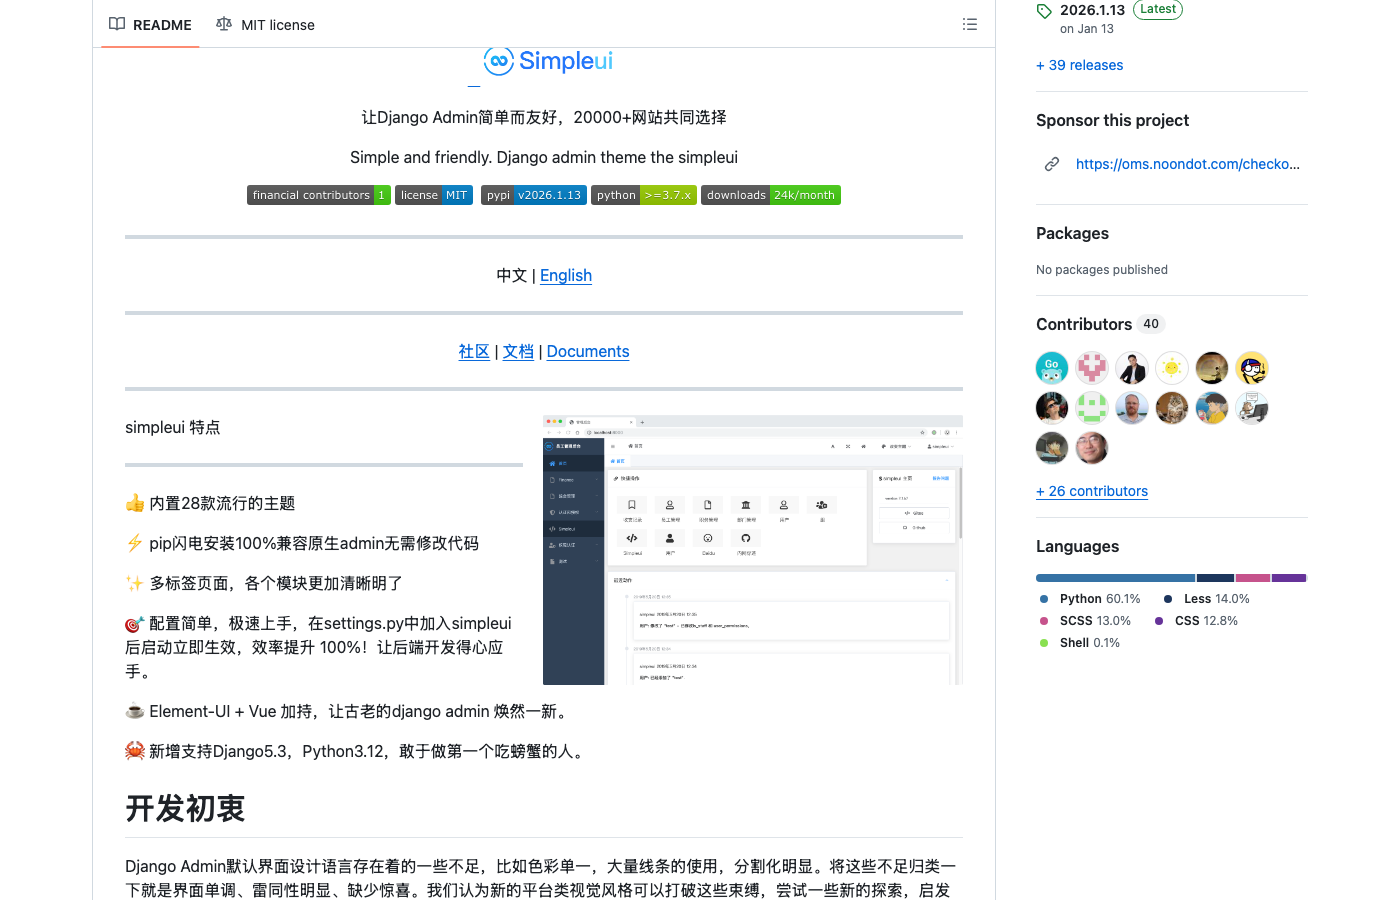
Task: Click the Simpleui logo image
Action: coord(547,61)
